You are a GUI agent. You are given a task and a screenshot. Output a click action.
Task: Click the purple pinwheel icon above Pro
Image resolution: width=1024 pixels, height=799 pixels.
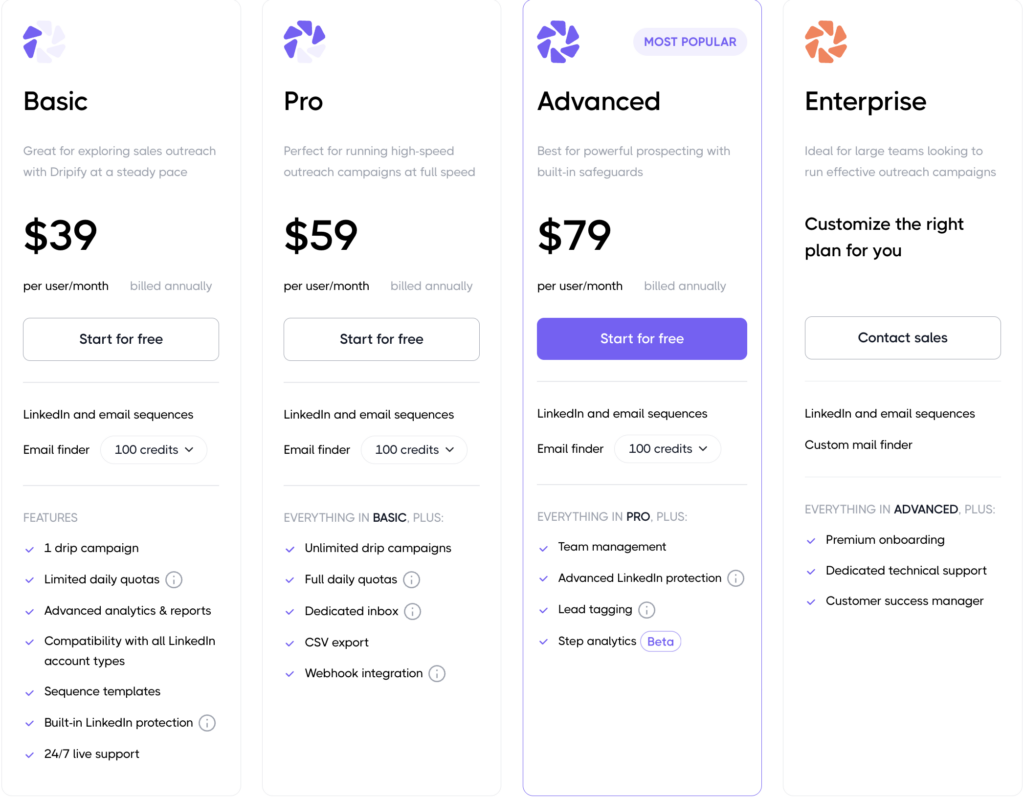(x=304, y=41)
